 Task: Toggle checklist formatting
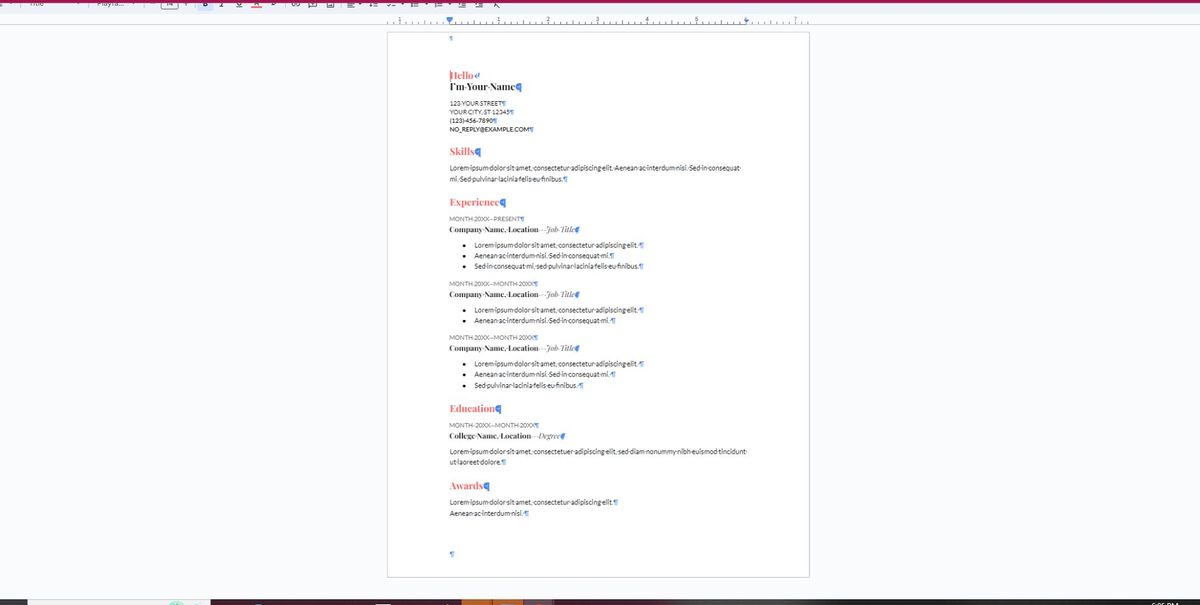(x=391, y=4)
